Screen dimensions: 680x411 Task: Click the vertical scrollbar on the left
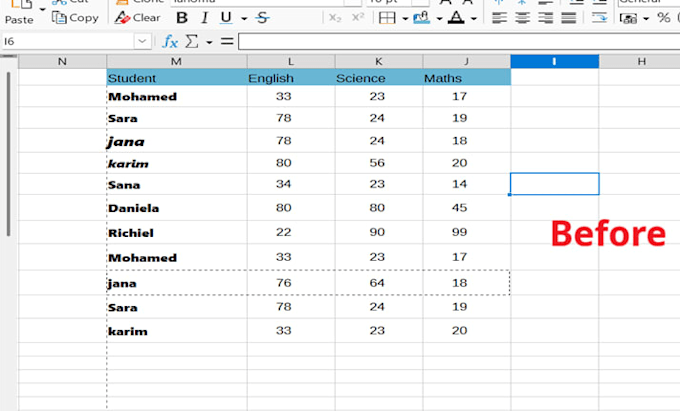8,154
